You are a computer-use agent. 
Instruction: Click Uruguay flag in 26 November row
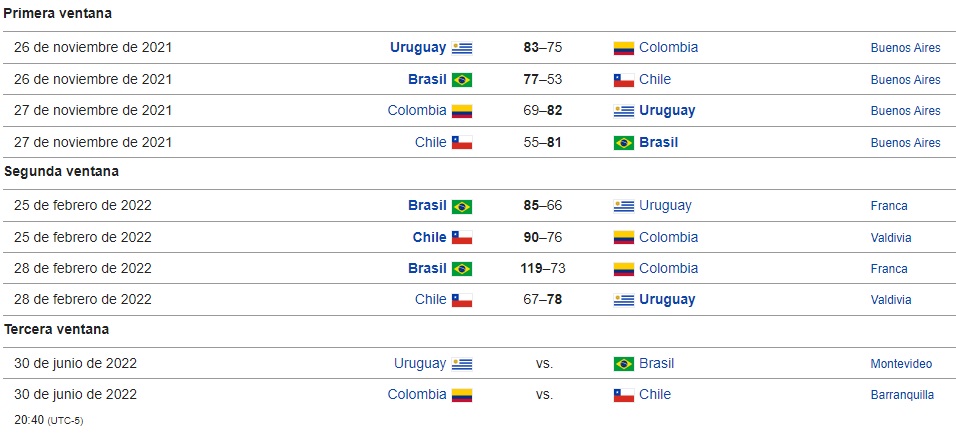(462, 48)
